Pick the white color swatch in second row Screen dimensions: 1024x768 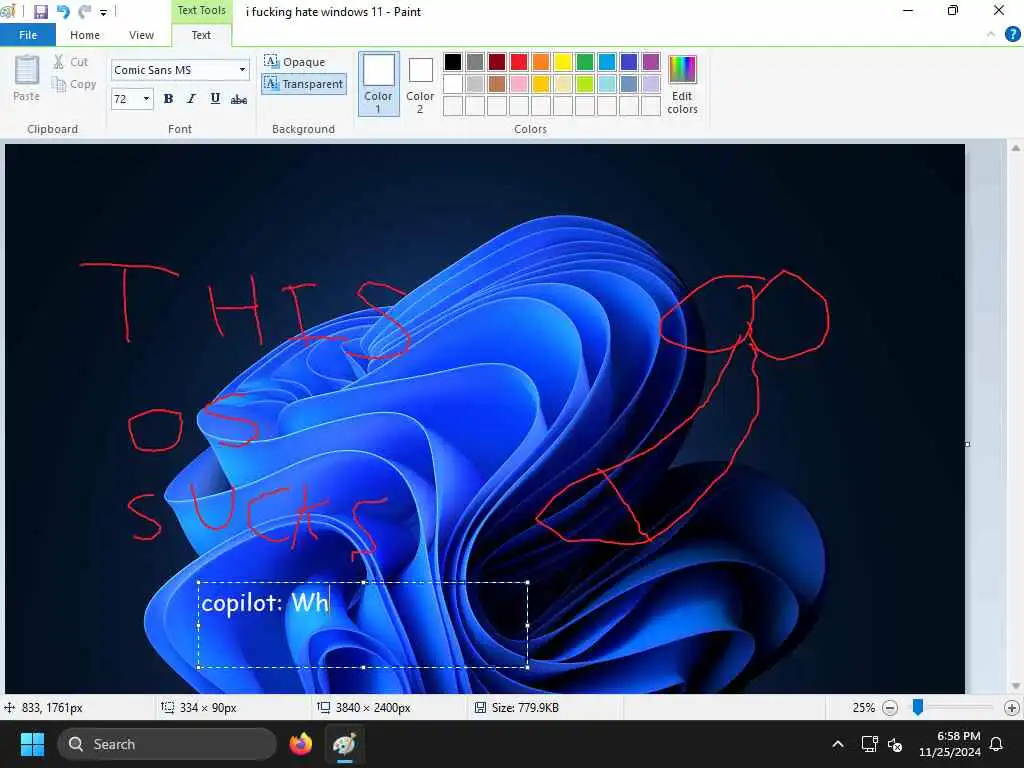coord(453,84)
